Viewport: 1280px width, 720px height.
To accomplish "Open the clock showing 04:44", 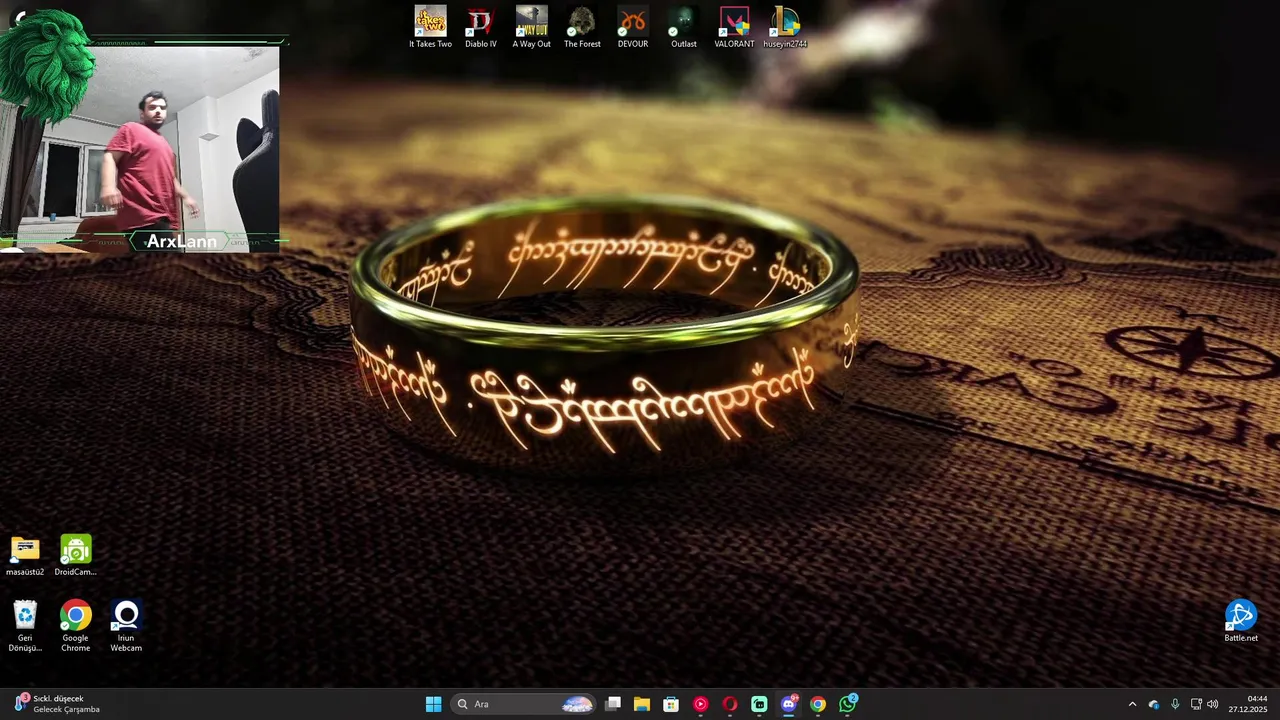I will click(x=1247, y=704).
